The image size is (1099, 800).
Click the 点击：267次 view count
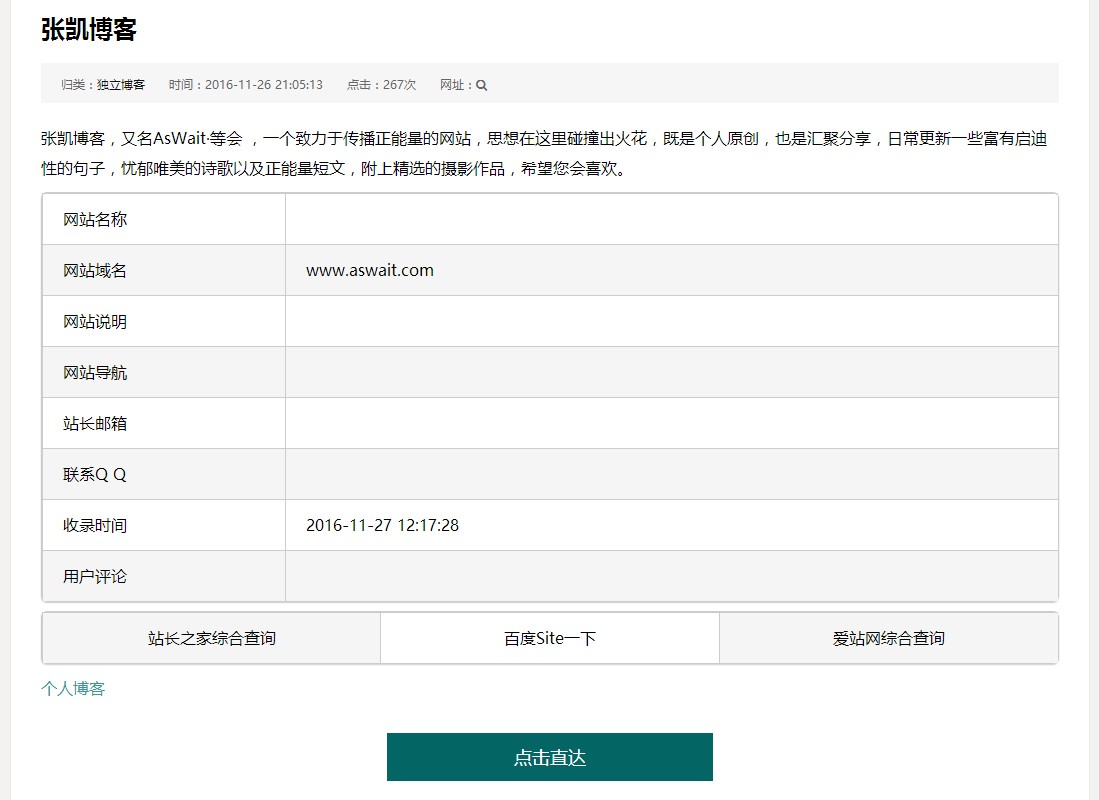pyautogui.click(x=381, y=85)
